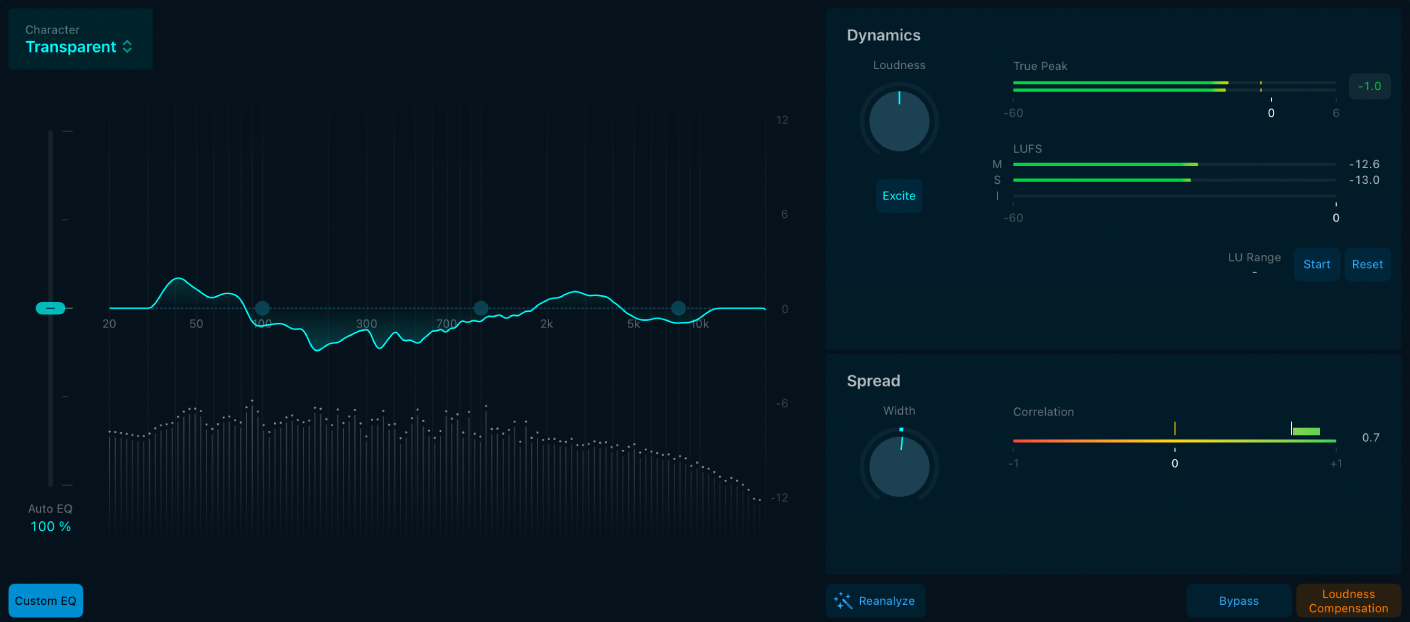Open the Character Transparent dropdown
Screen dimensions: 1410x622
[80, 39]
